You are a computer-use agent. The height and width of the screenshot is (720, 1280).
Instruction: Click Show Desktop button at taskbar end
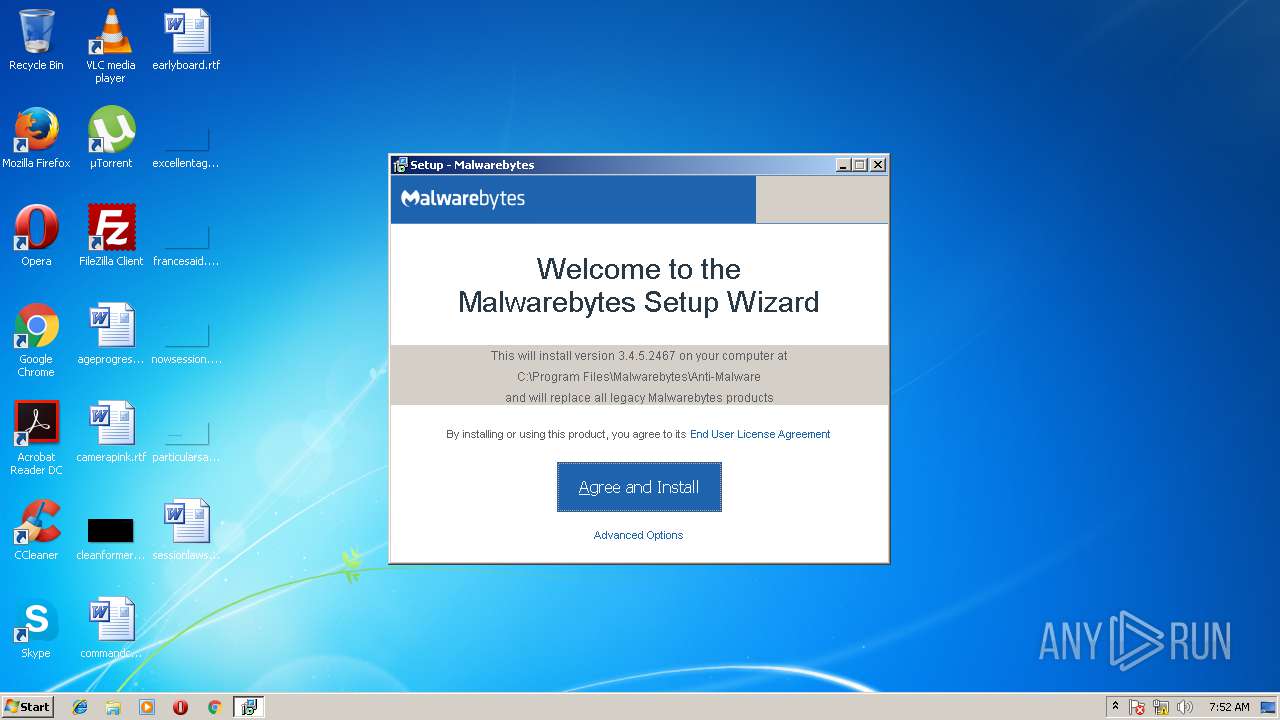point(1270,707)
